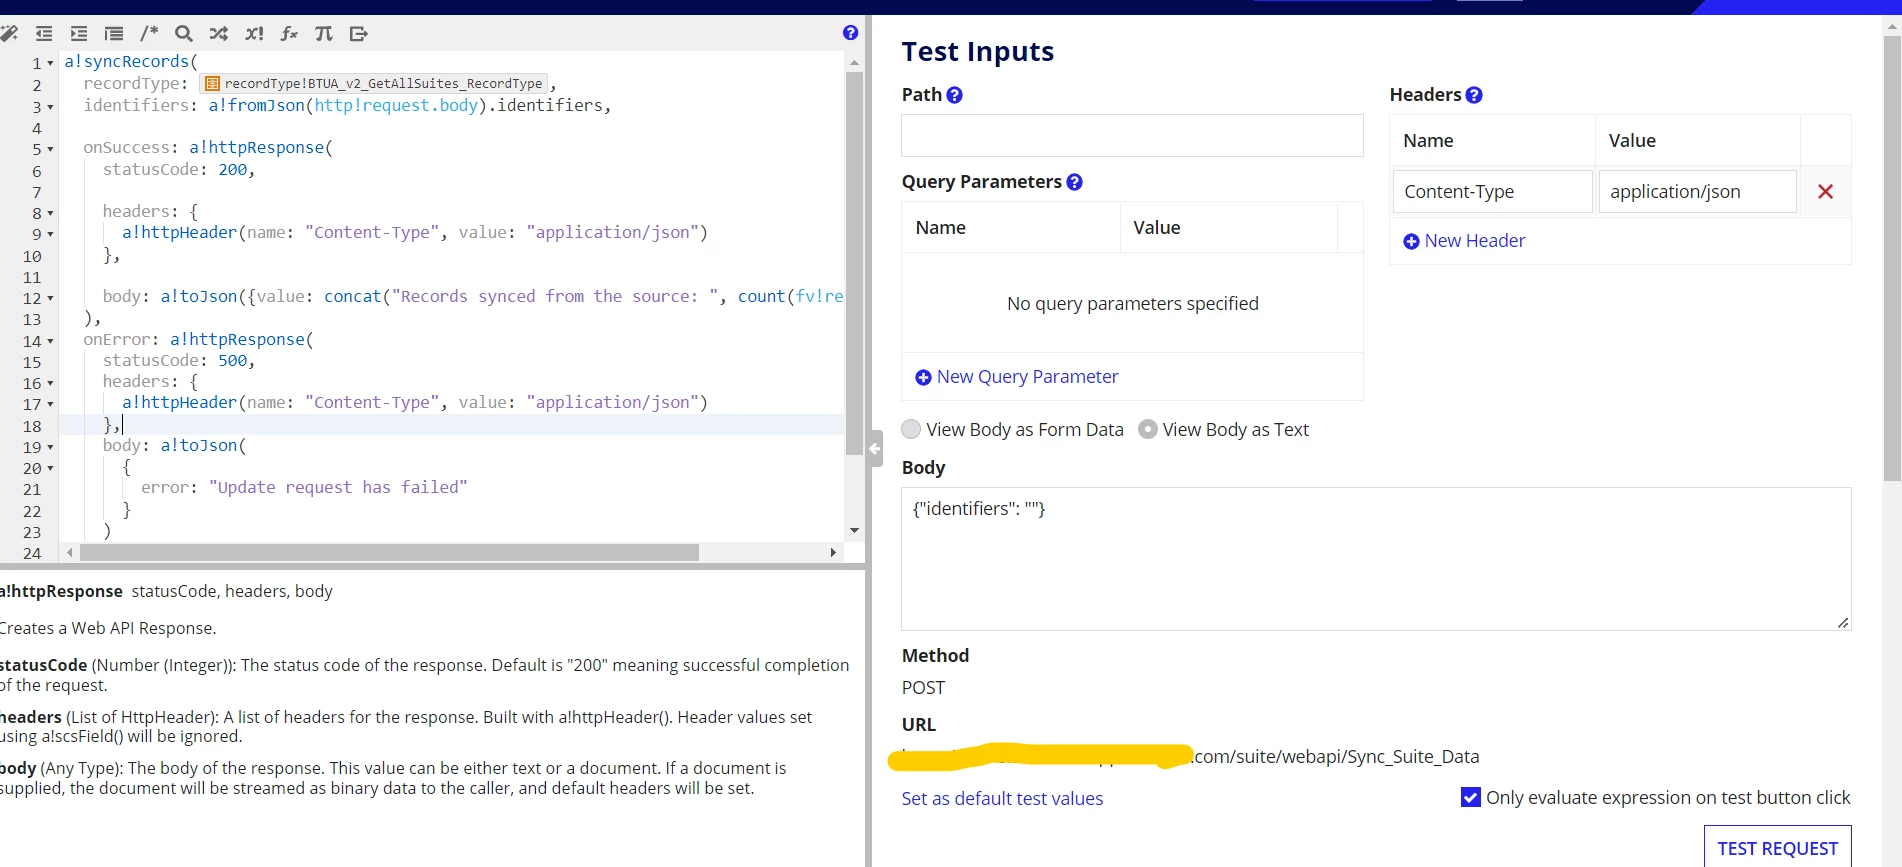Viewport: 1902px width, 867px height.
Task: Click the indented-lines icon before the comment icon
Action: [114, 34]
